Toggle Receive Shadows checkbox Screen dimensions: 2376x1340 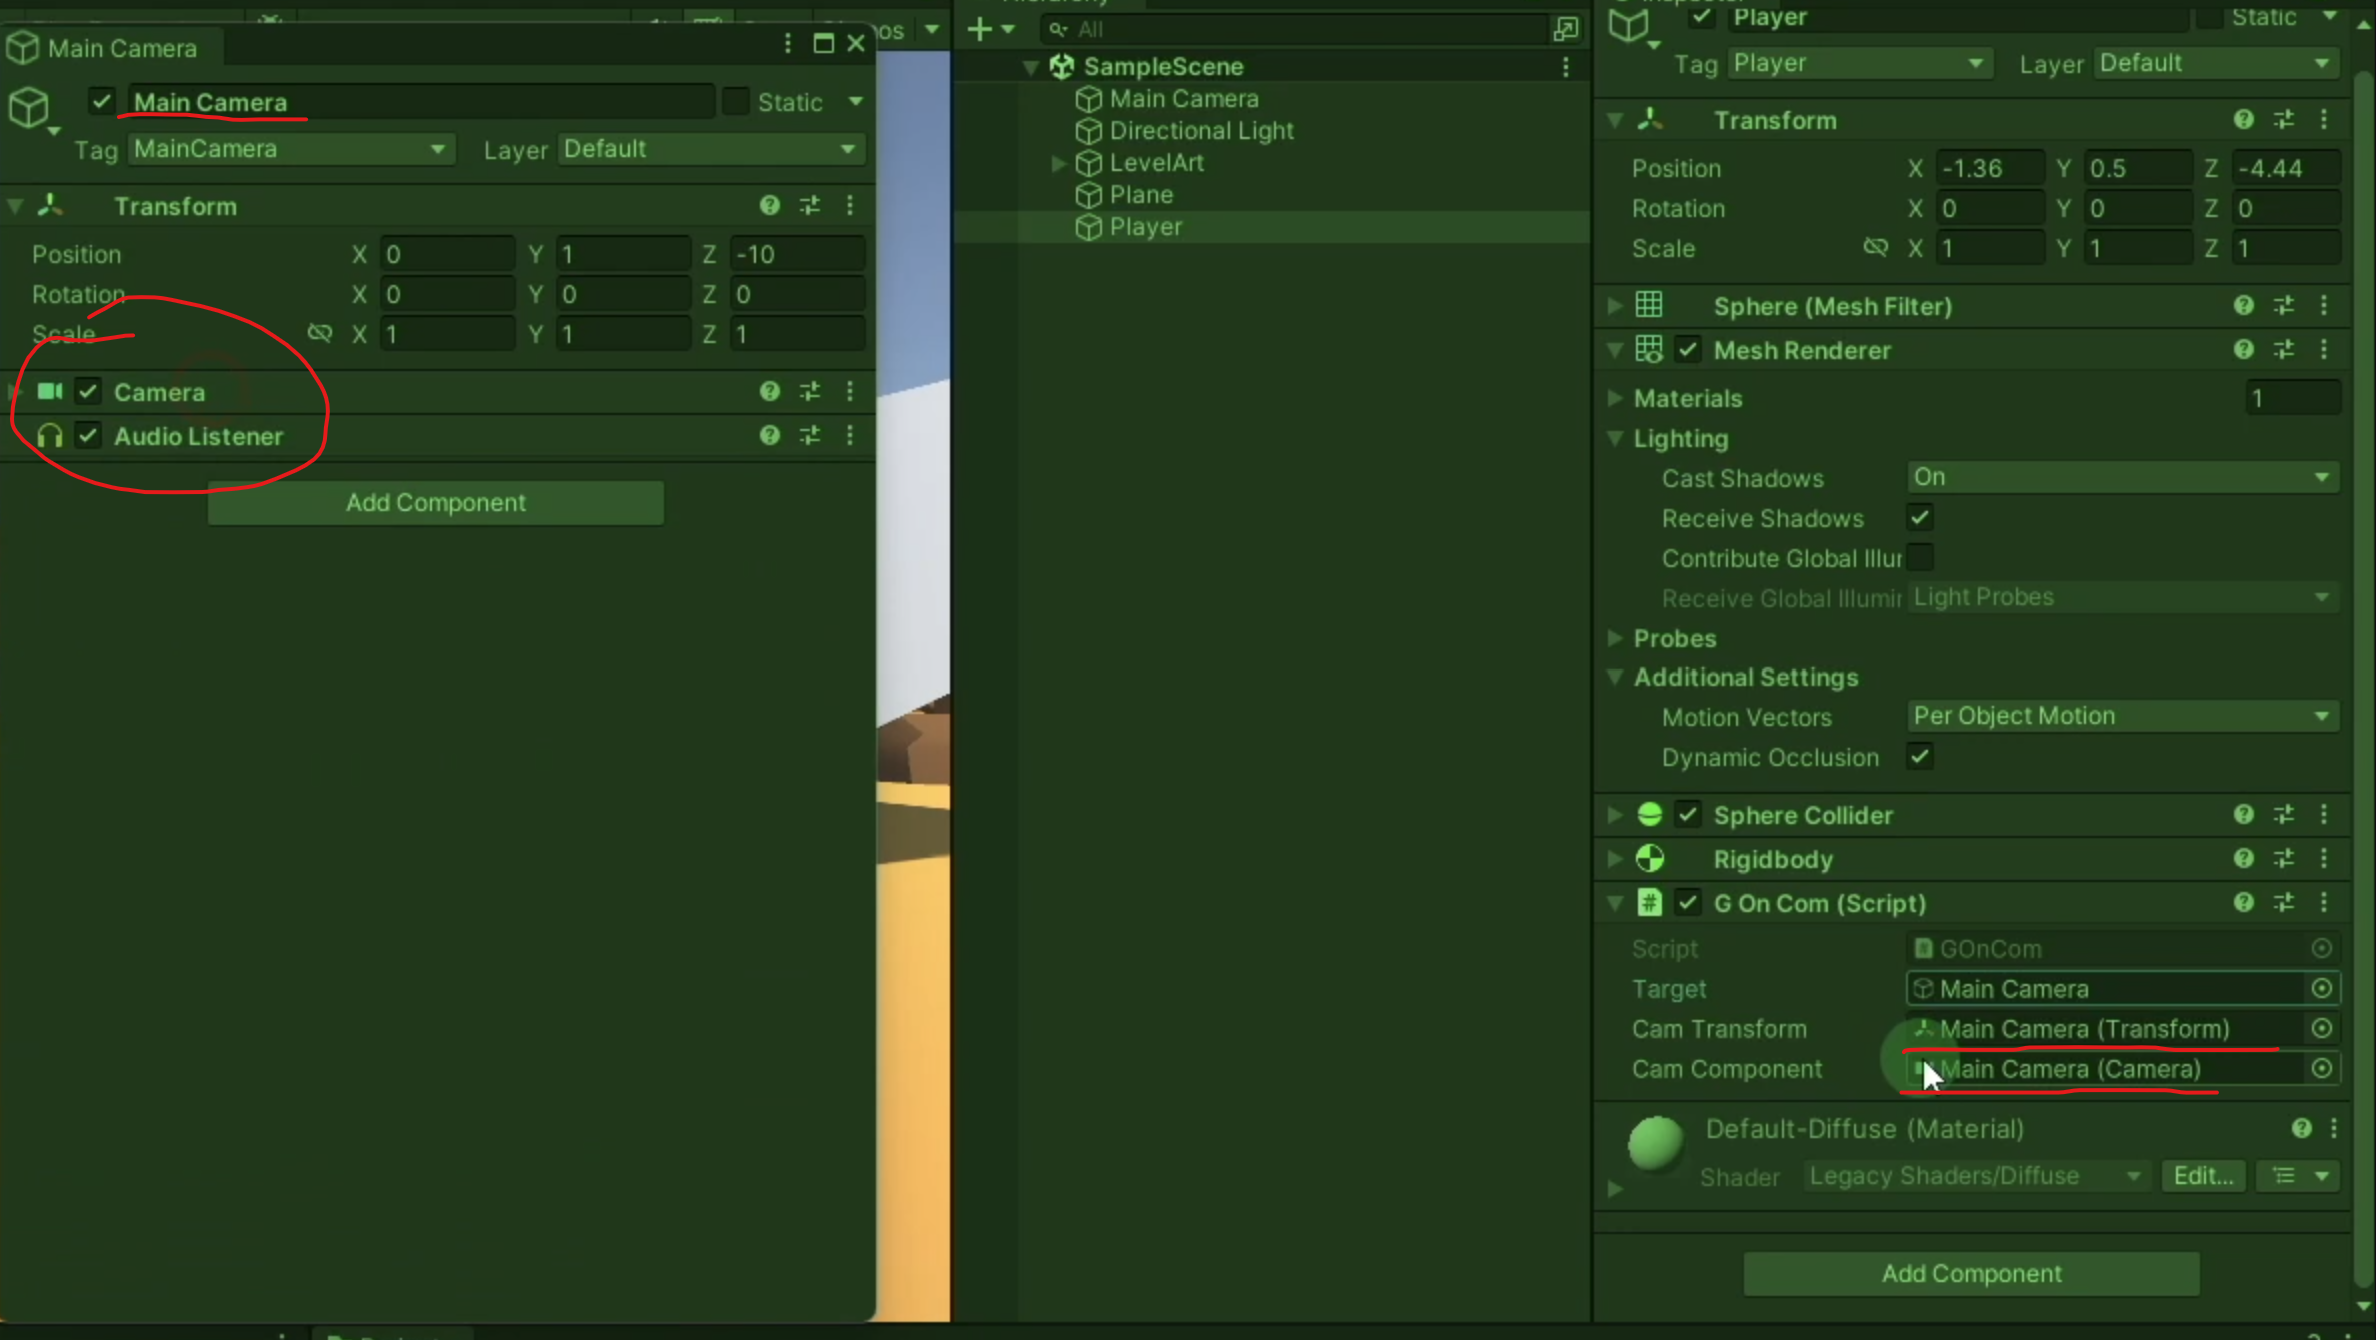click(x=1919, y=518)
